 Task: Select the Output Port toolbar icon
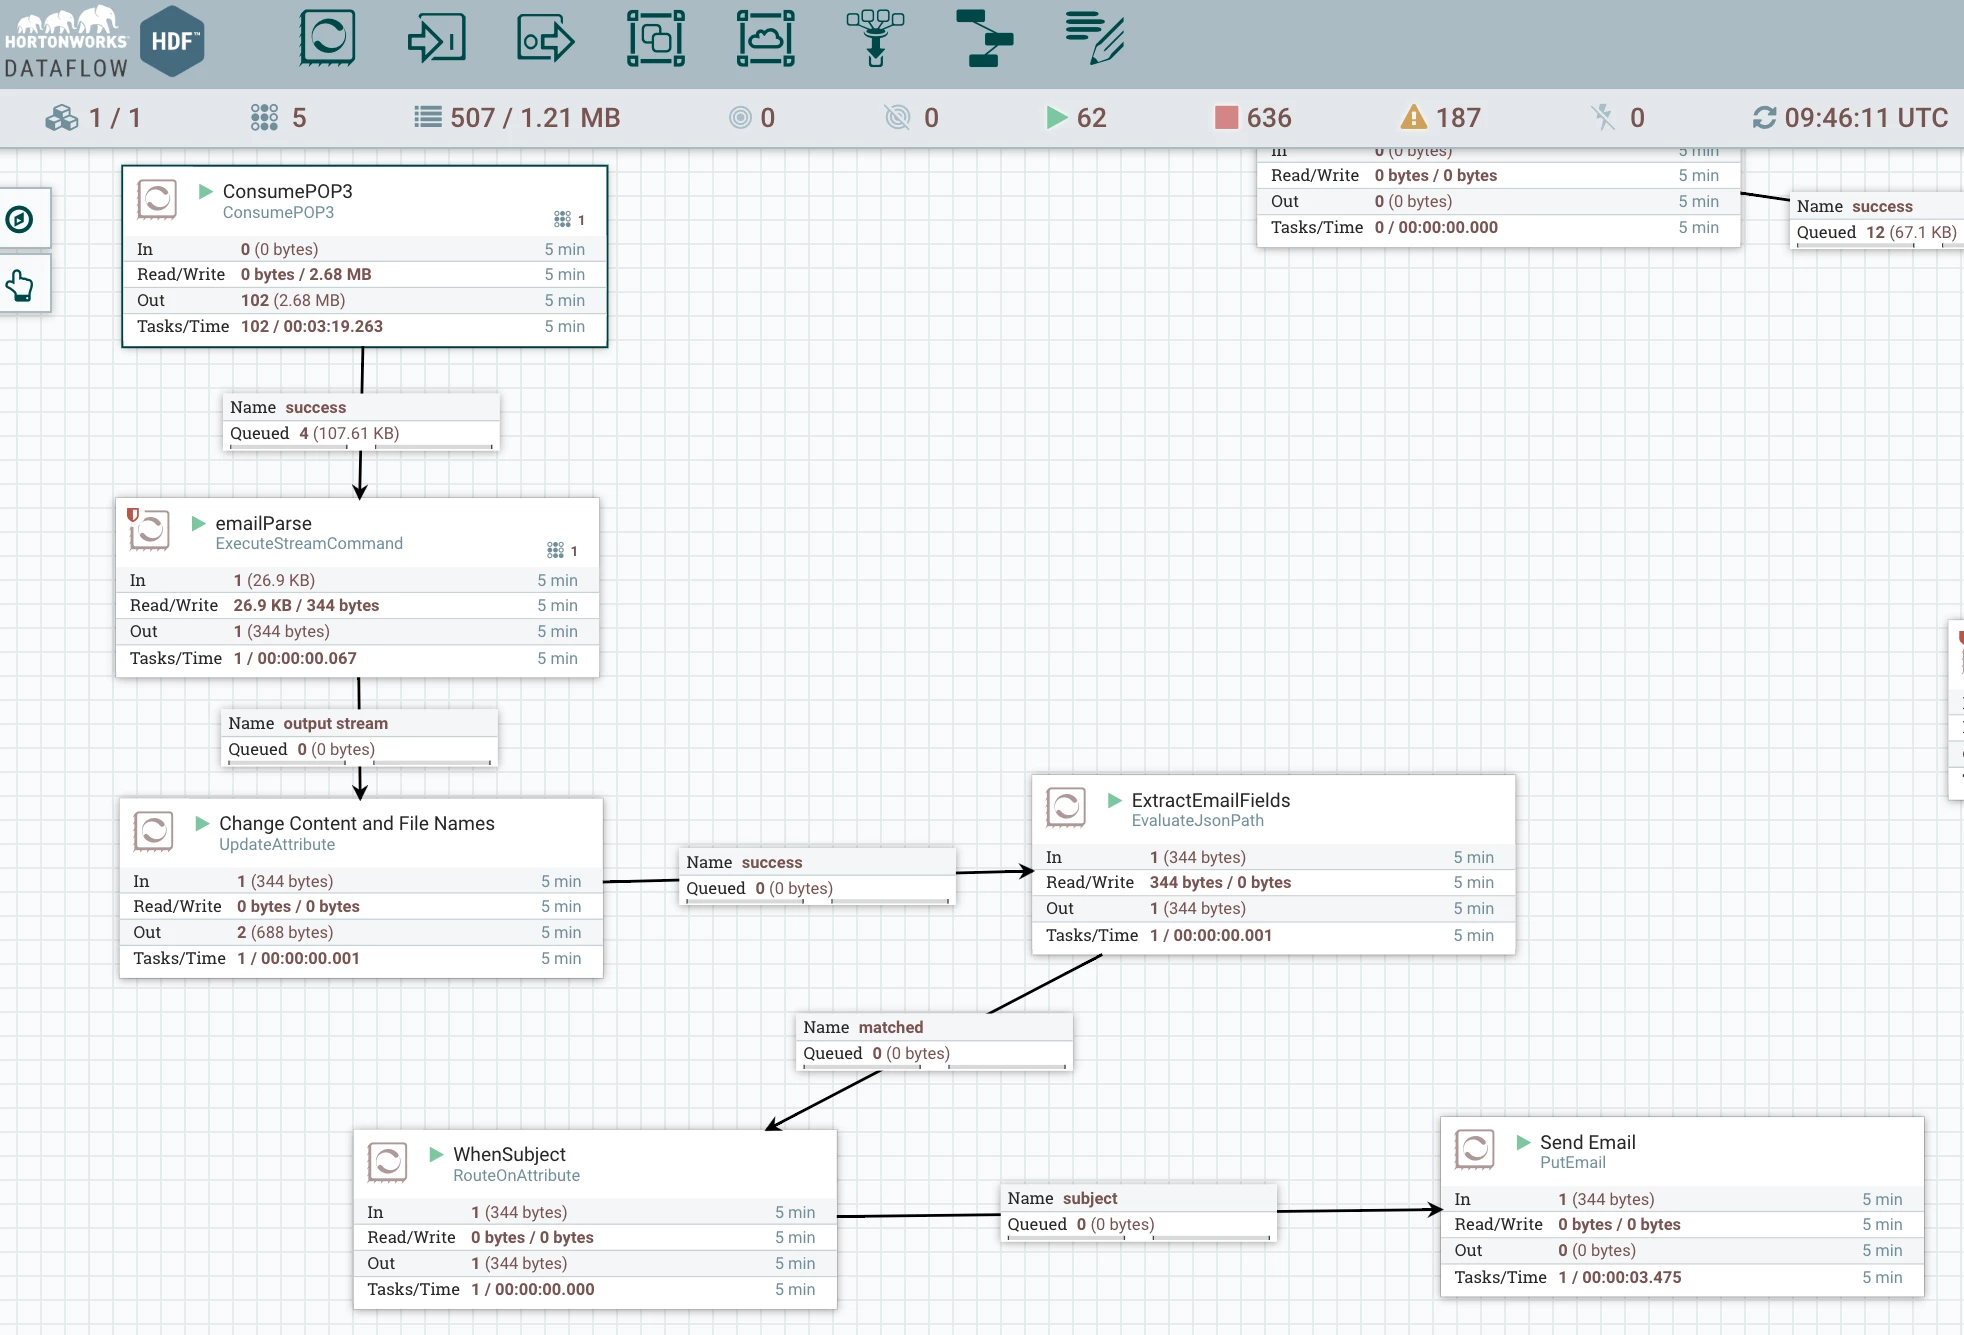tap(546, 39)
